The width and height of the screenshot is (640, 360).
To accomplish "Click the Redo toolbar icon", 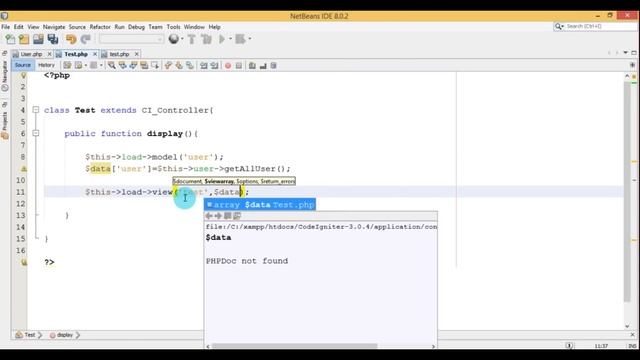I will pos(85,39).
